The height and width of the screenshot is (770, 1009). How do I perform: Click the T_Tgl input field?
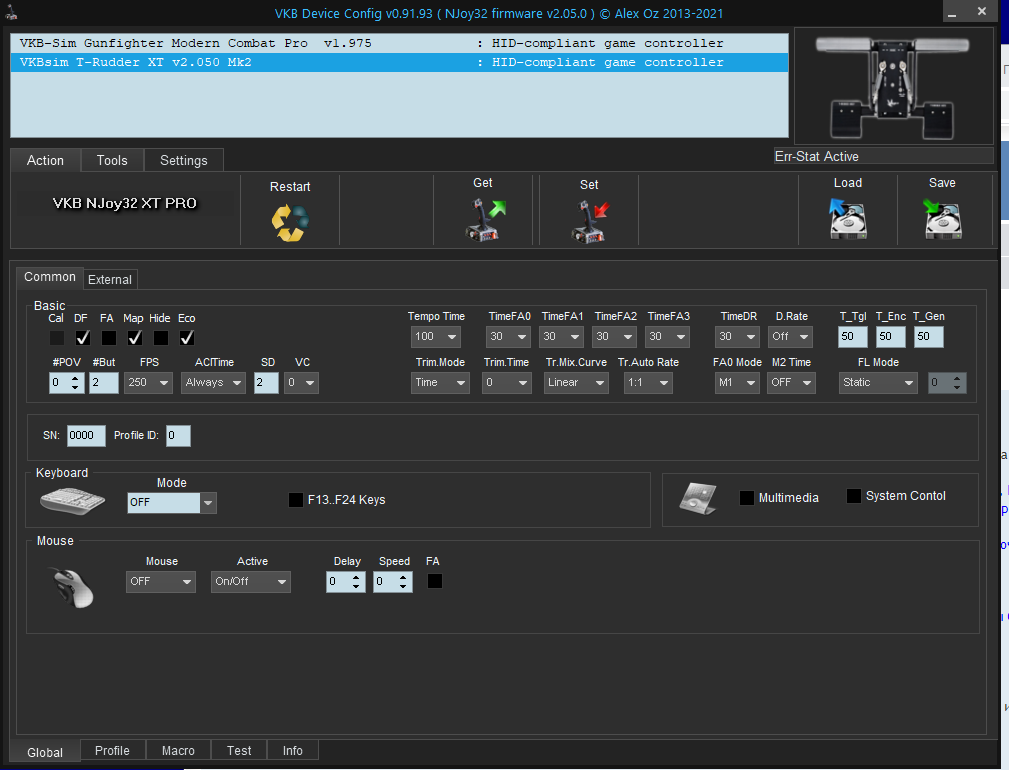853,336
